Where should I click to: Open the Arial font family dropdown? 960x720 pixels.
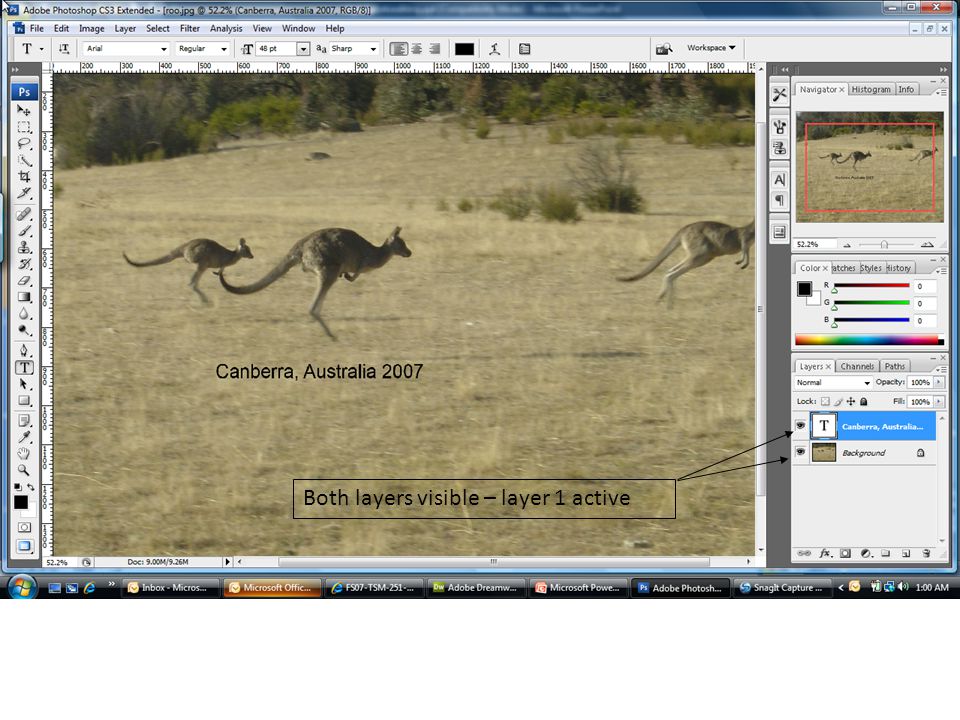coord(163,49)
